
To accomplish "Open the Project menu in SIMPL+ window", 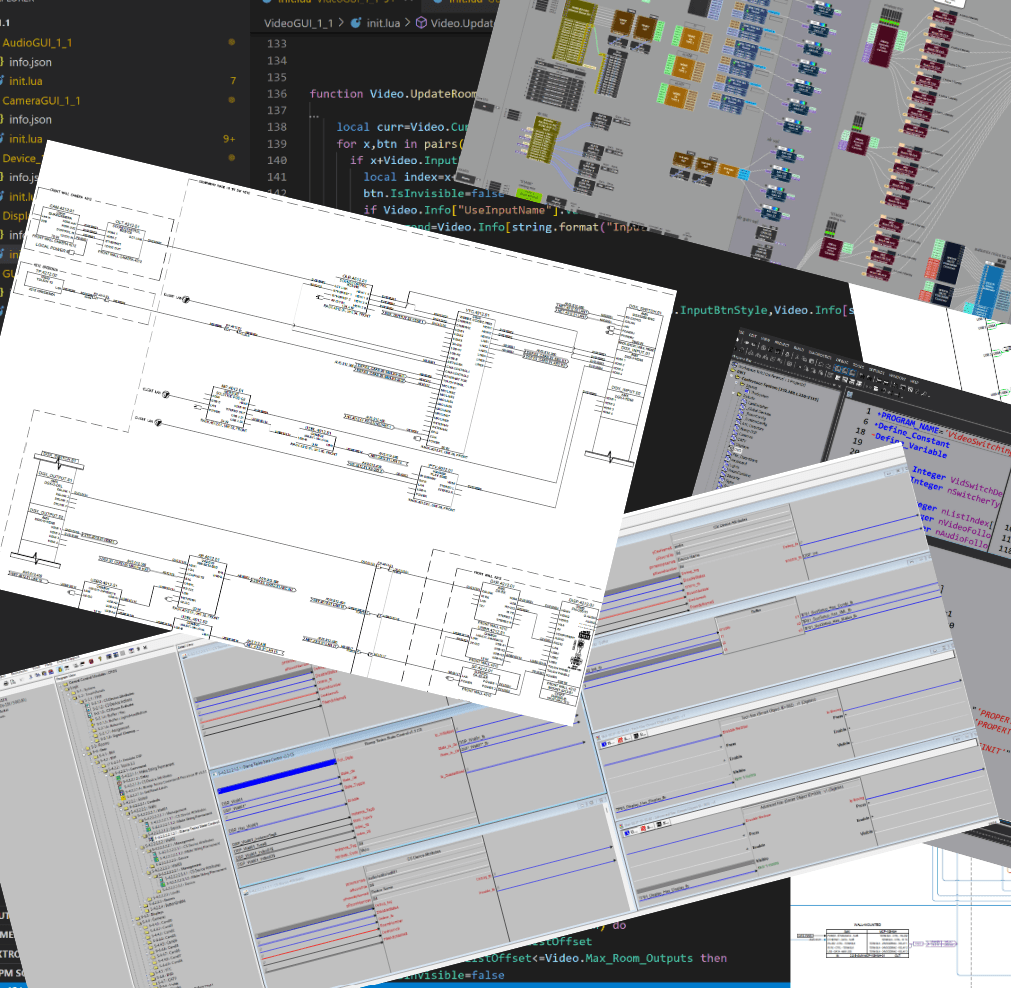I will tap(781, 343).
